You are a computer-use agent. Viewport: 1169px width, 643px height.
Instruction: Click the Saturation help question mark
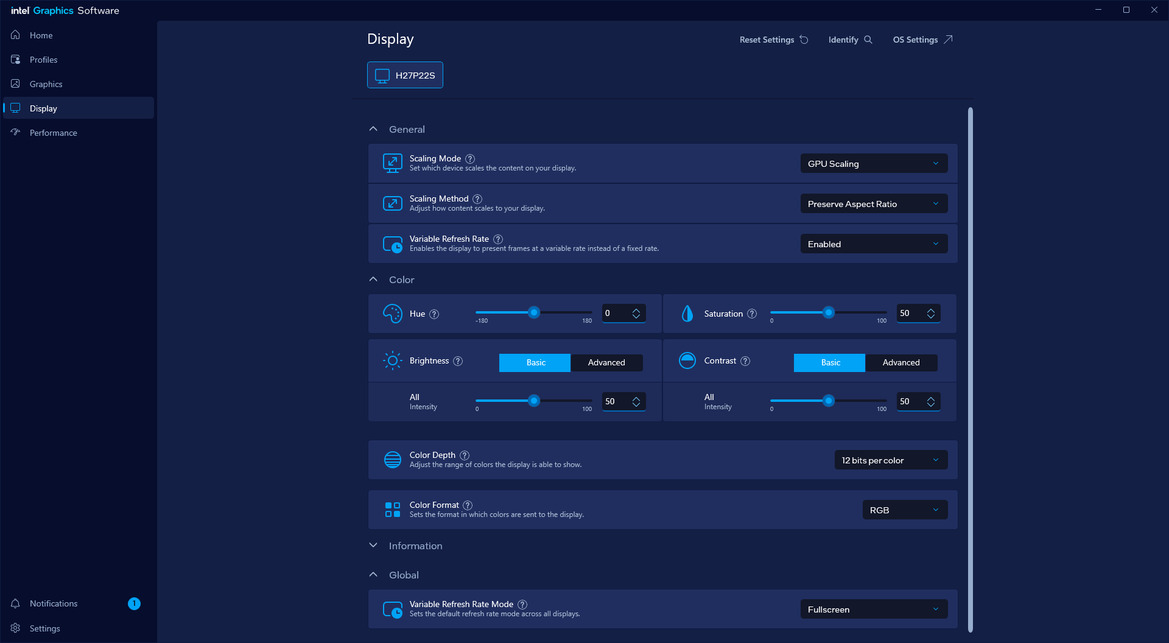point(752,314)
